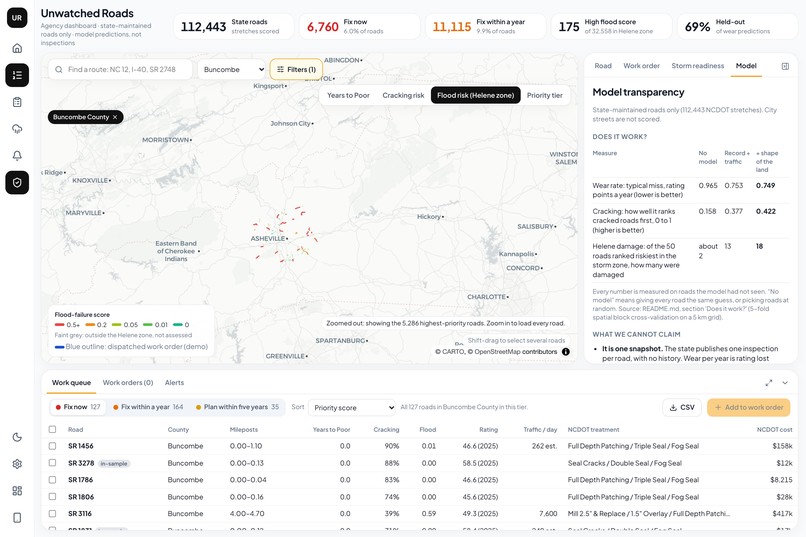Screen dimensions: 806x537
Task: Tick the checkbox for SR 3116
Action: (52, 513)
